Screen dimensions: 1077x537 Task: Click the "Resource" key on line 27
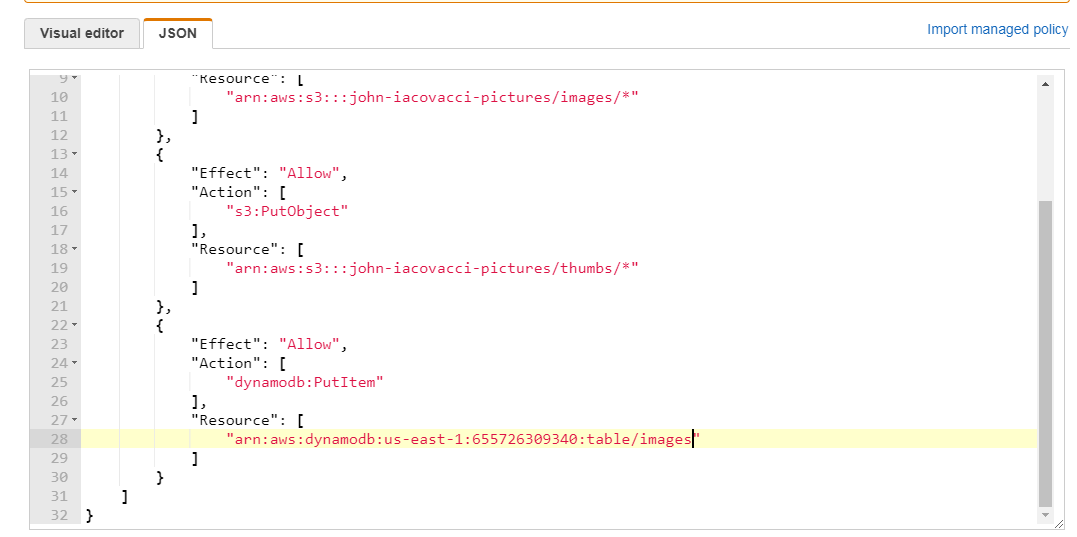(235, 420)
